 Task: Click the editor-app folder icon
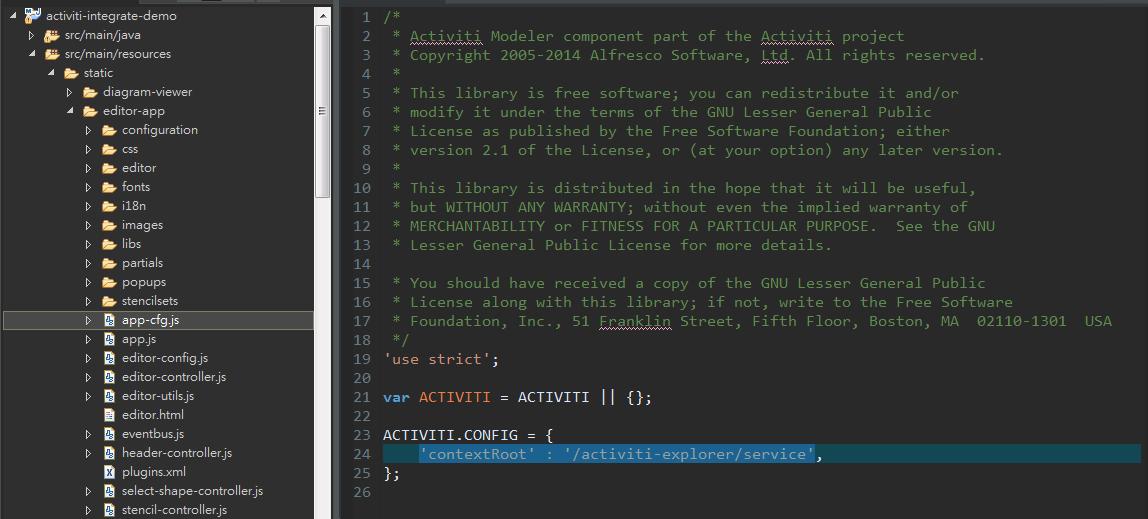pyautogui.click(x=90, y=111)
